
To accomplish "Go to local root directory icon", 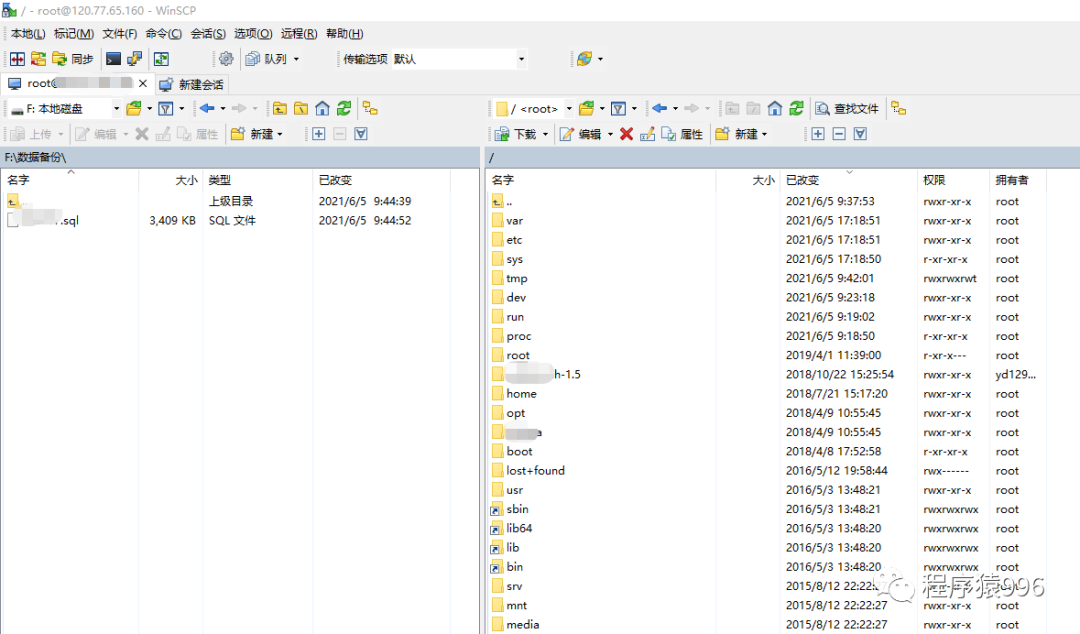I will pyautogui.click(x=301, y=108).
